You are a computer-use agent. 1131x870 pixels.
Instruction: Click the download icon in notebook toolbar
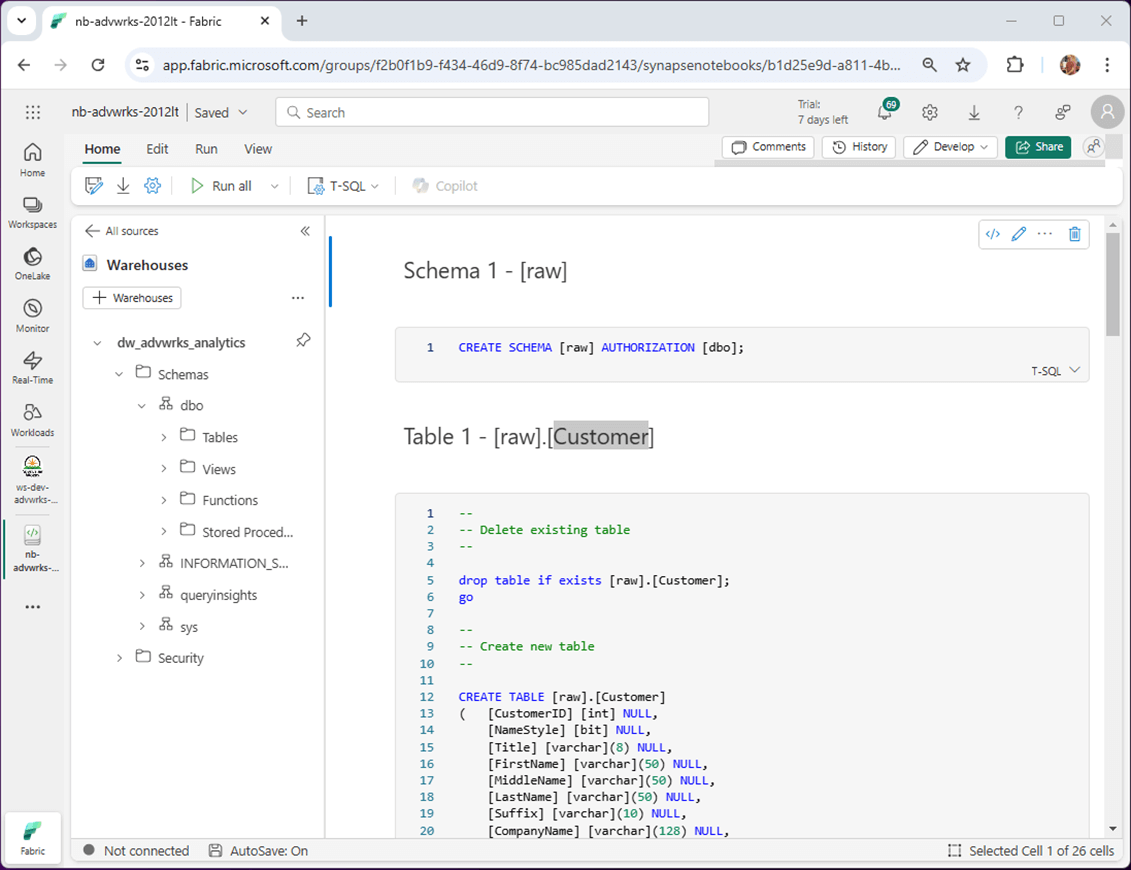(x=124, y=186)
